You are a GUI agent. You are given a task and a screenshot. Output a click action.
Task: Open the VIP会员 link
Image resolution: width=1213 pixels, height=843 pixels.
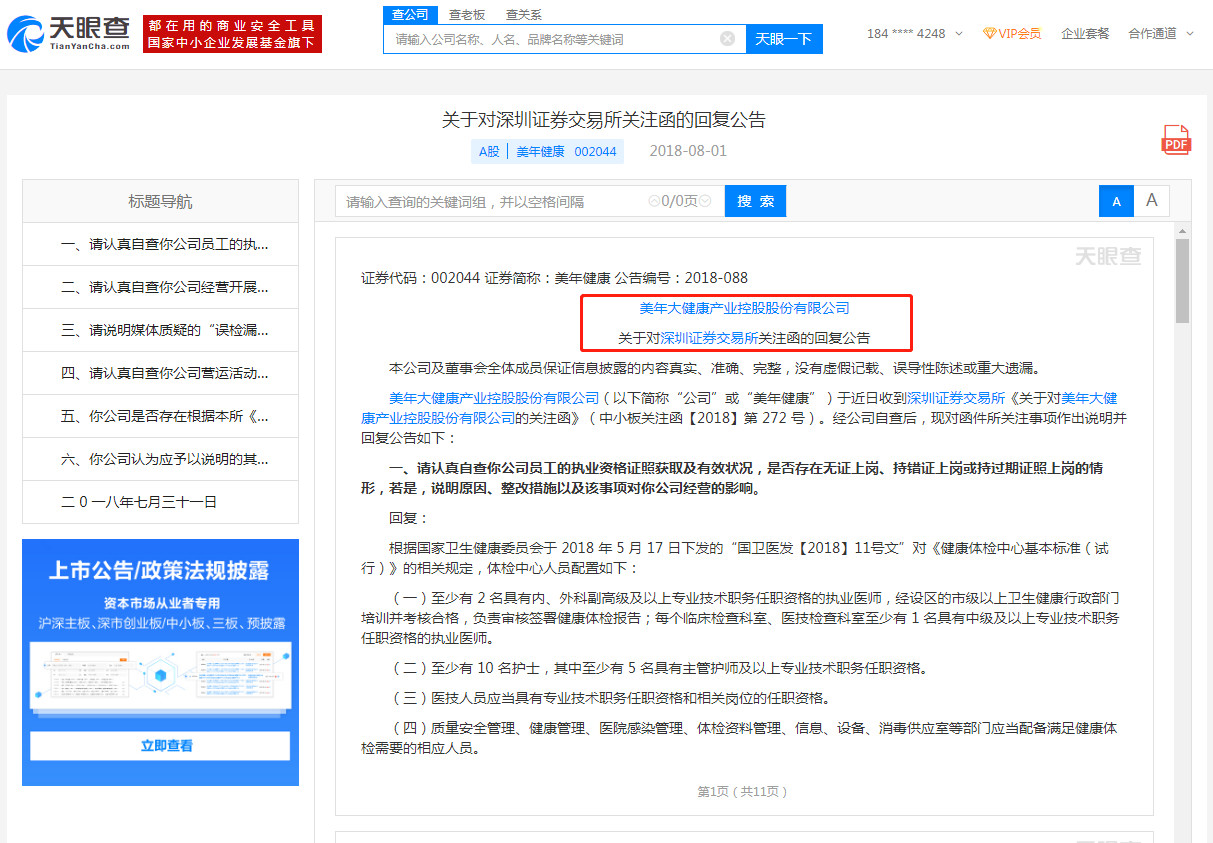(x=1012, y=34)
